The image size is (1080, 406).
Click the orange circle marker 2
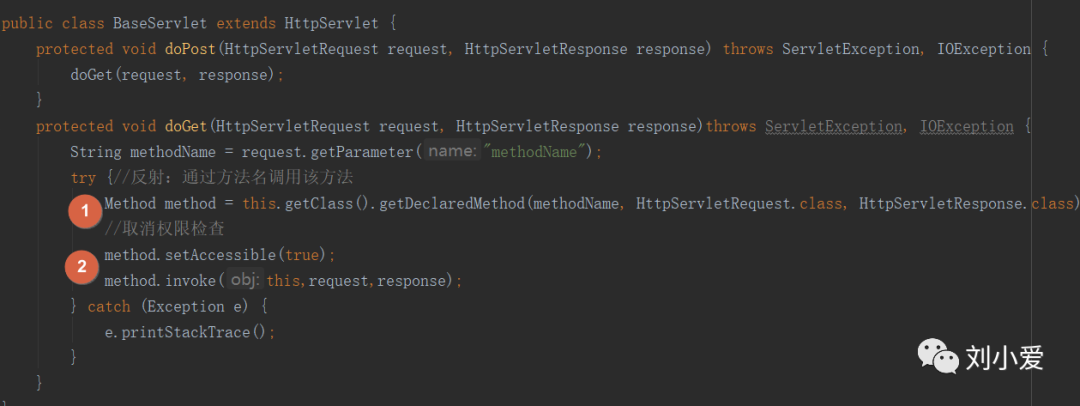pyautogui.click(x=83, y=266)
